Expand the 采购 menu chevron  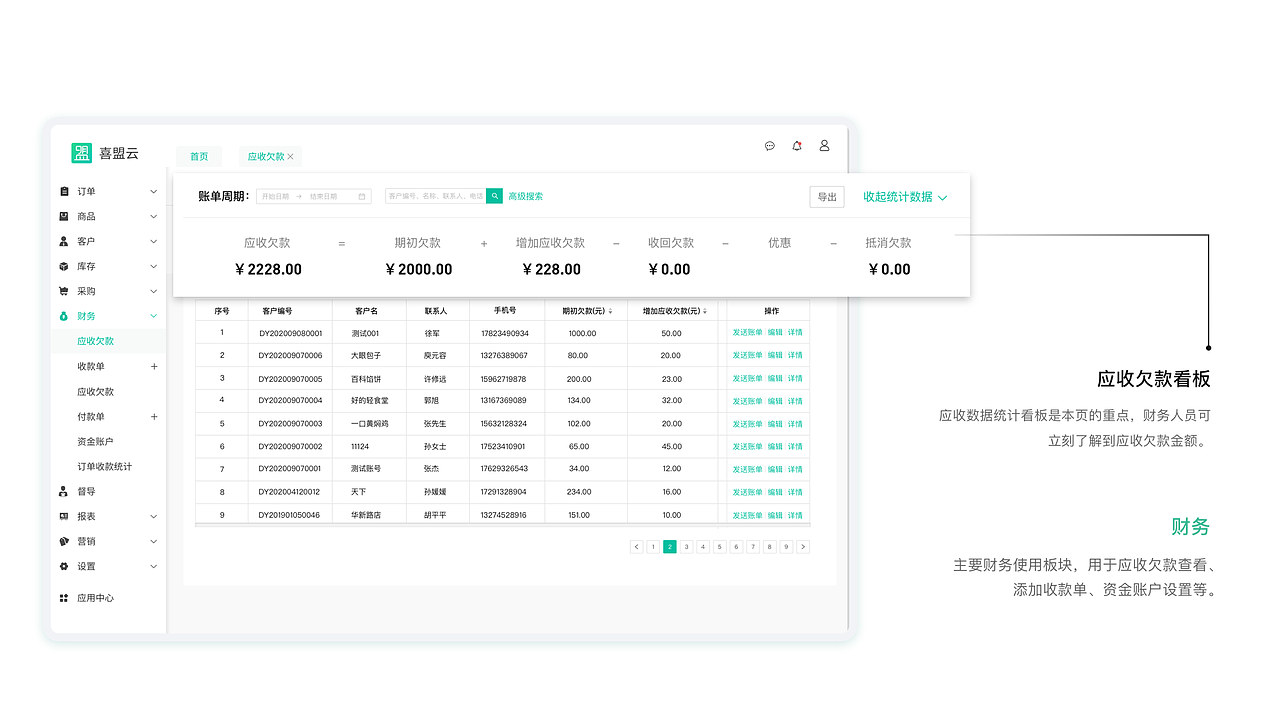point(154,291)
